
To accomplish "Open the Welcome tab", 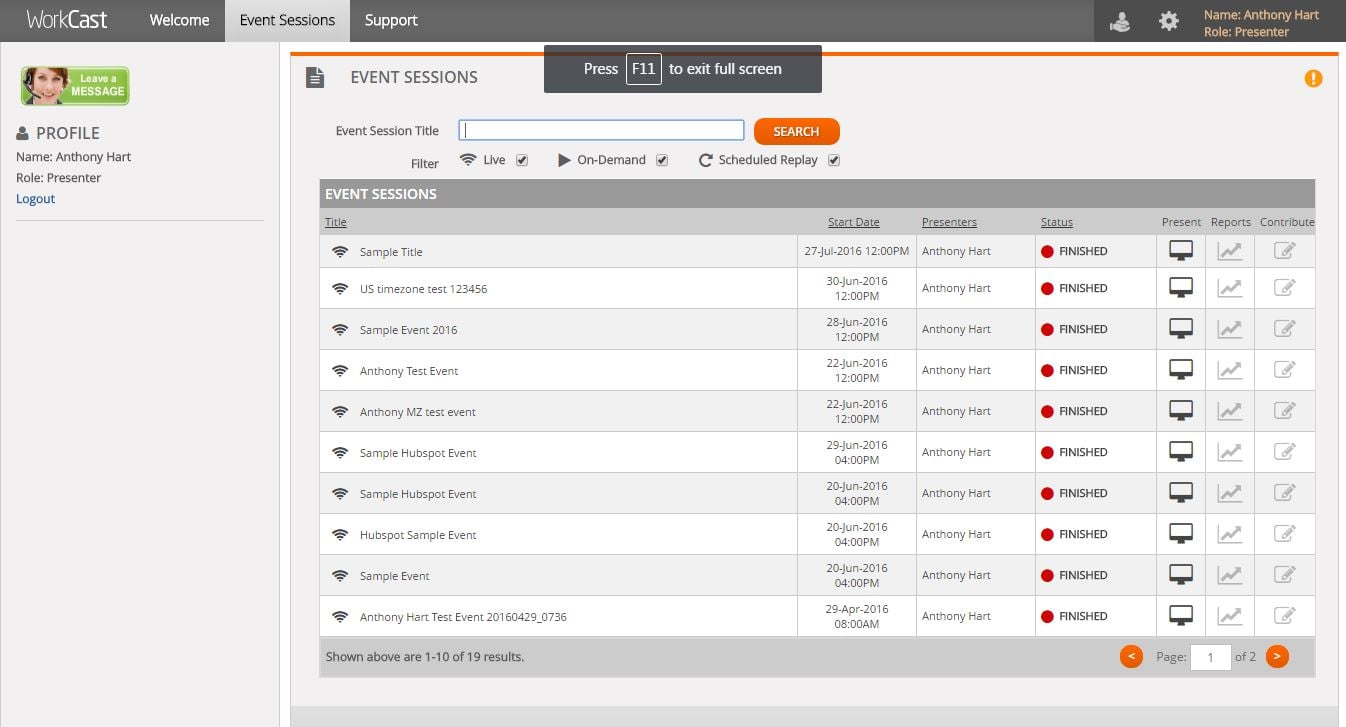I will coord(179,20).
